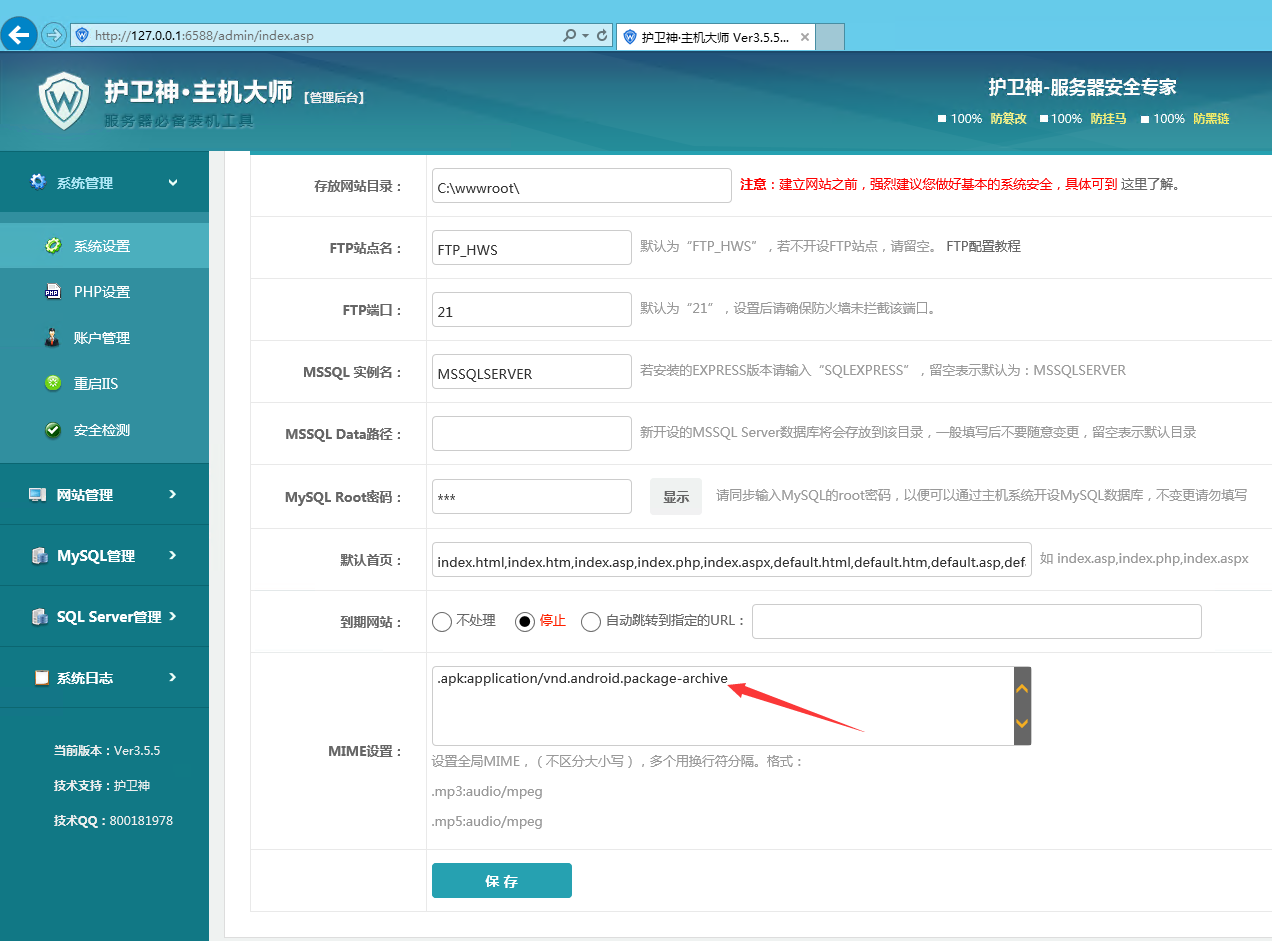The image size is (1272, 941).
Task: Expand the MySQL管理 sidebar section
Action: [x=104, y=555]
